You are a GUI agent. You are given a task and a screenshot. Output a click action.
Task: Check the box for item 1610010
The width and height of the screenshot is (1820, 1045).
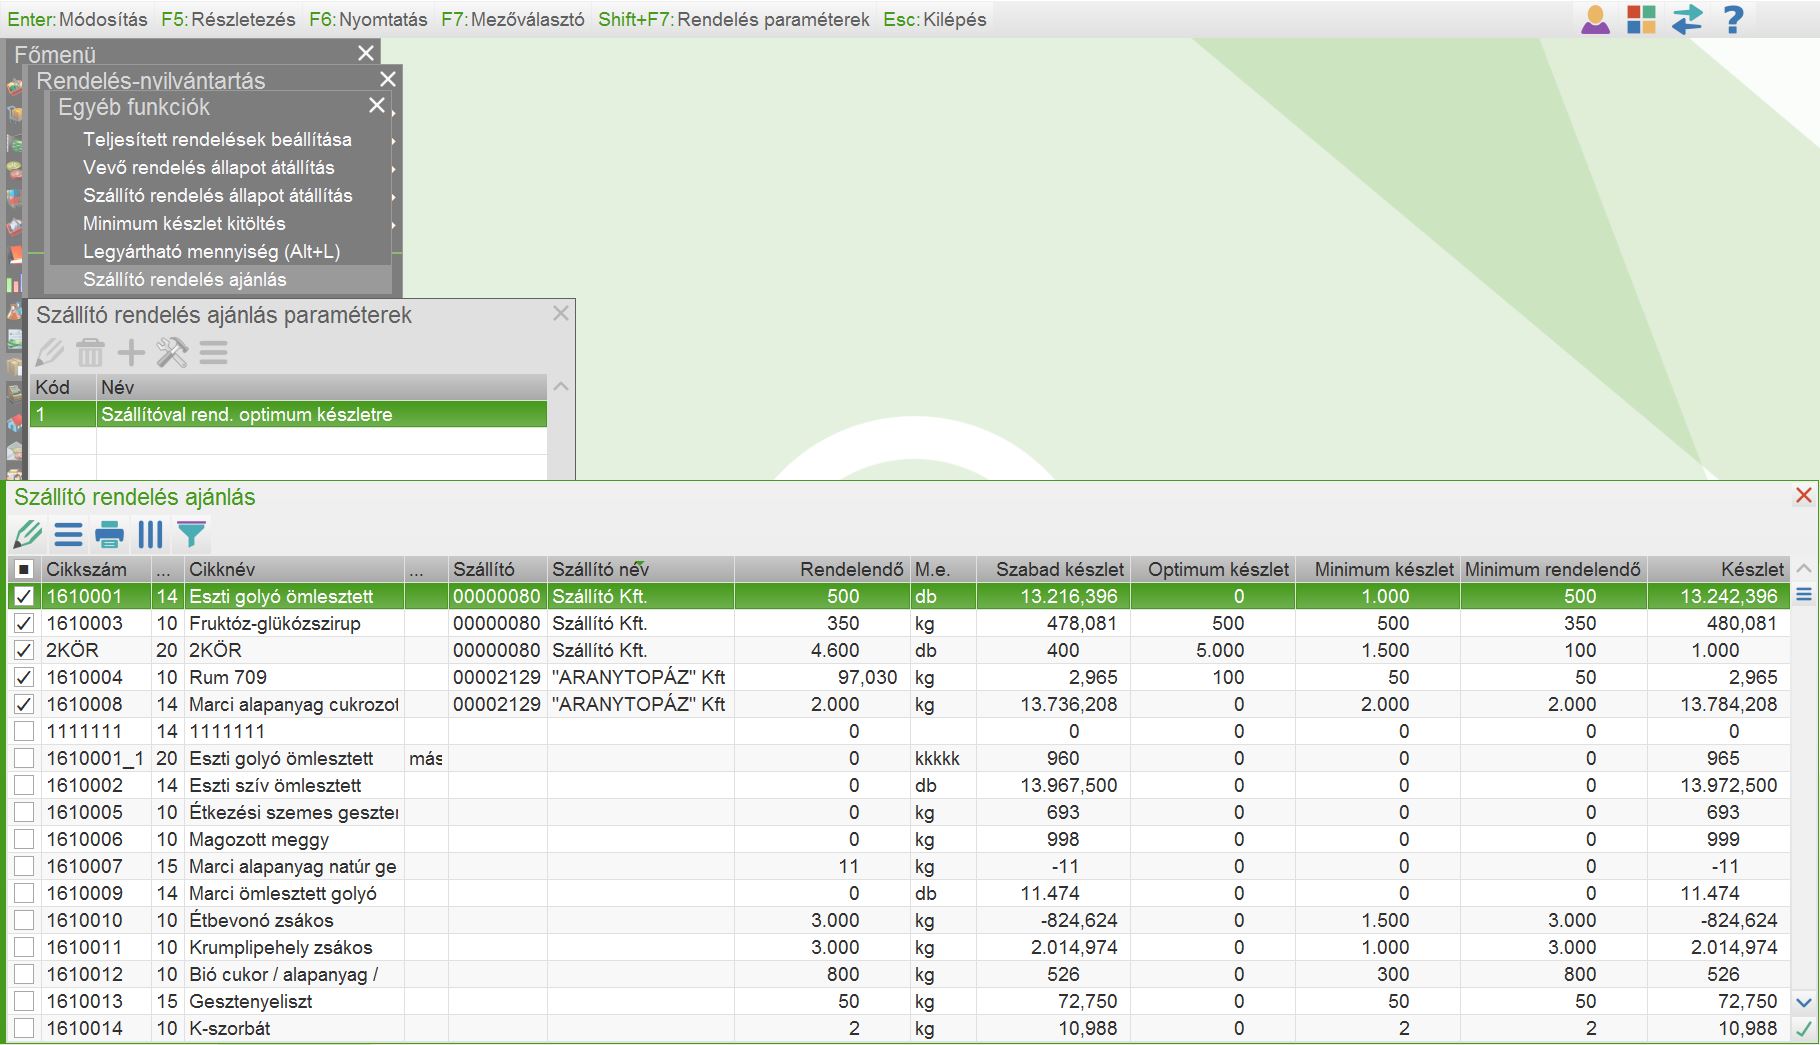pyautogui.click(x=24, y=921)
